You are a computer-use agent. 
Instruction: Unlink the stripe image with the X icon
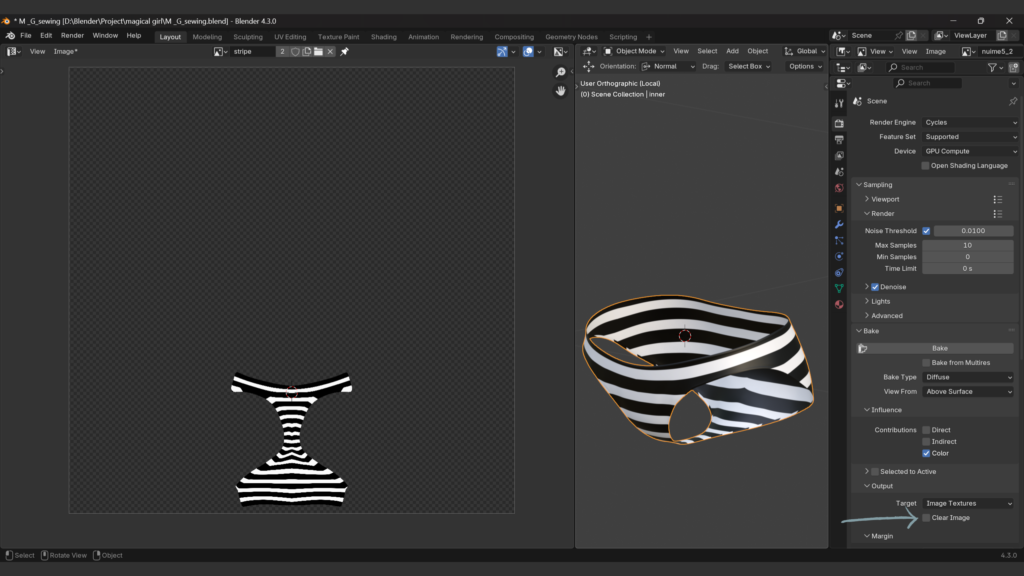point(331,51)
